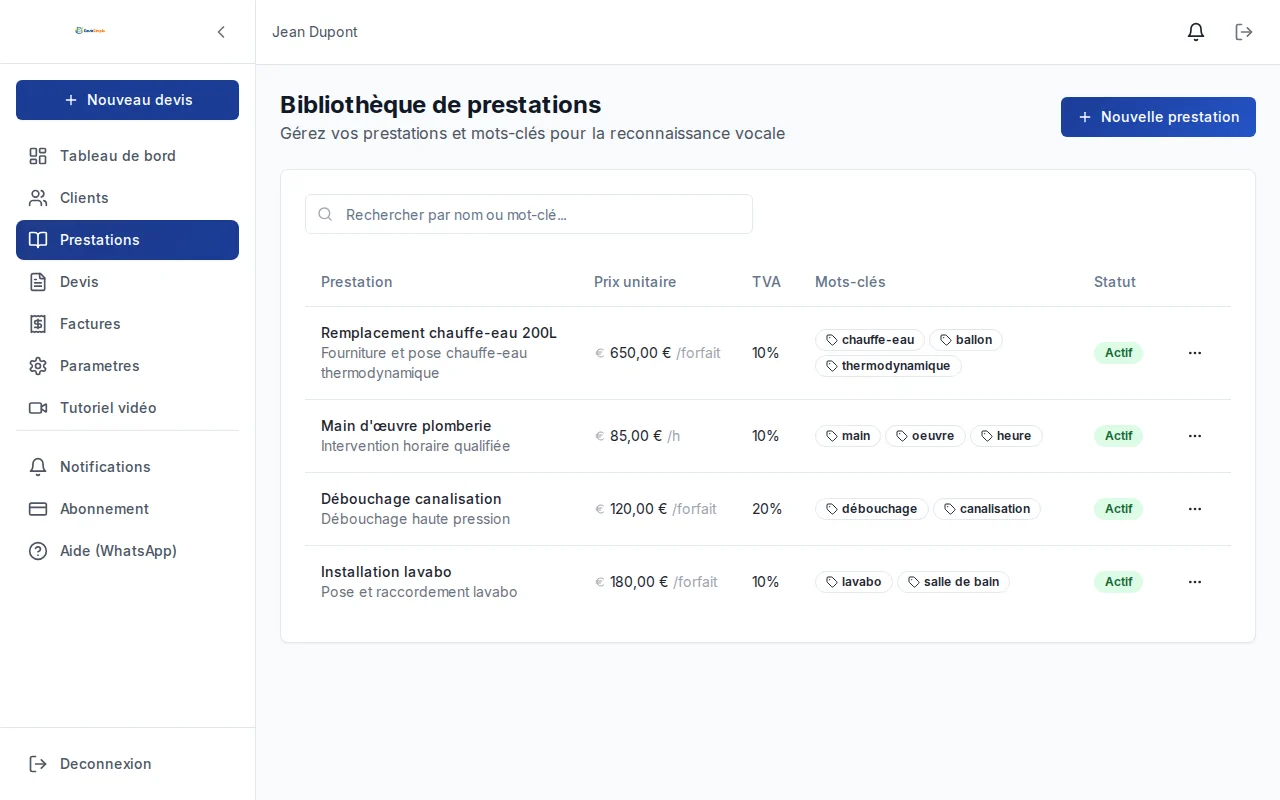
Task: Select the Remplacement chauffe-eau 200L service name
Action: pyautogui.click(x=439, y=333)
